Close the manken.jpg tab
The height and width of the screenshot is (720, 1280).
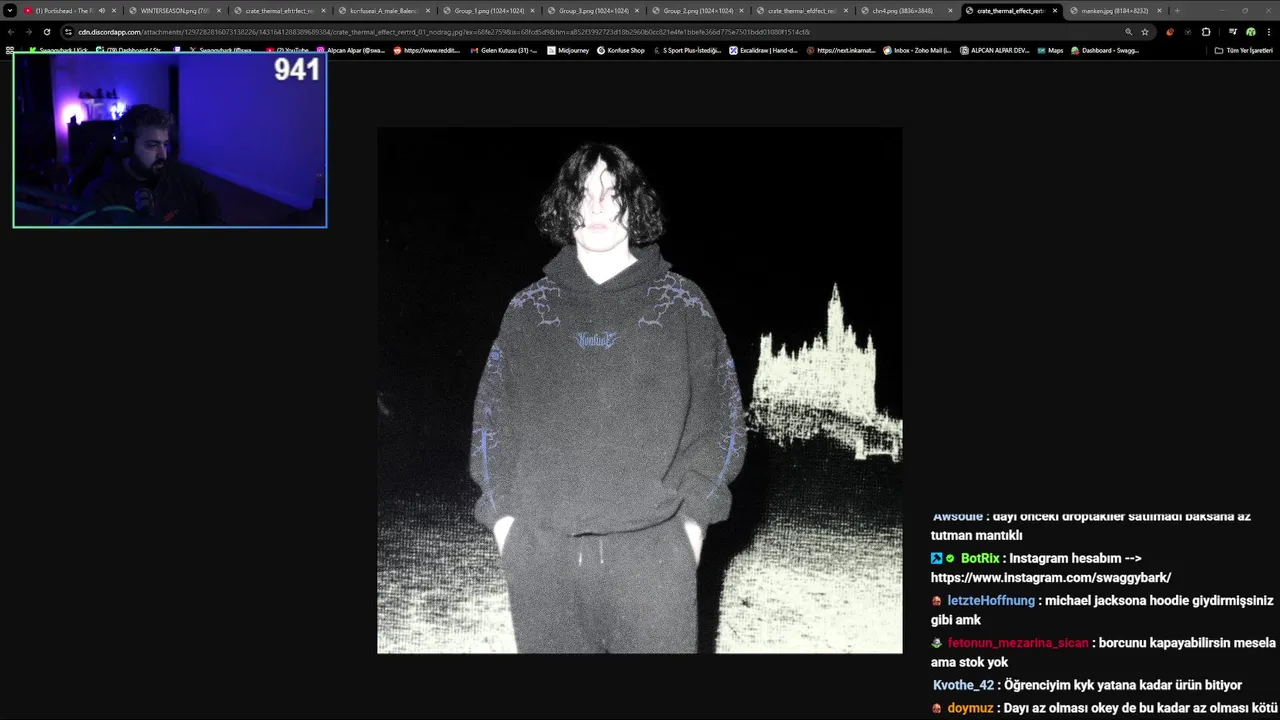tap(1159, 10)
